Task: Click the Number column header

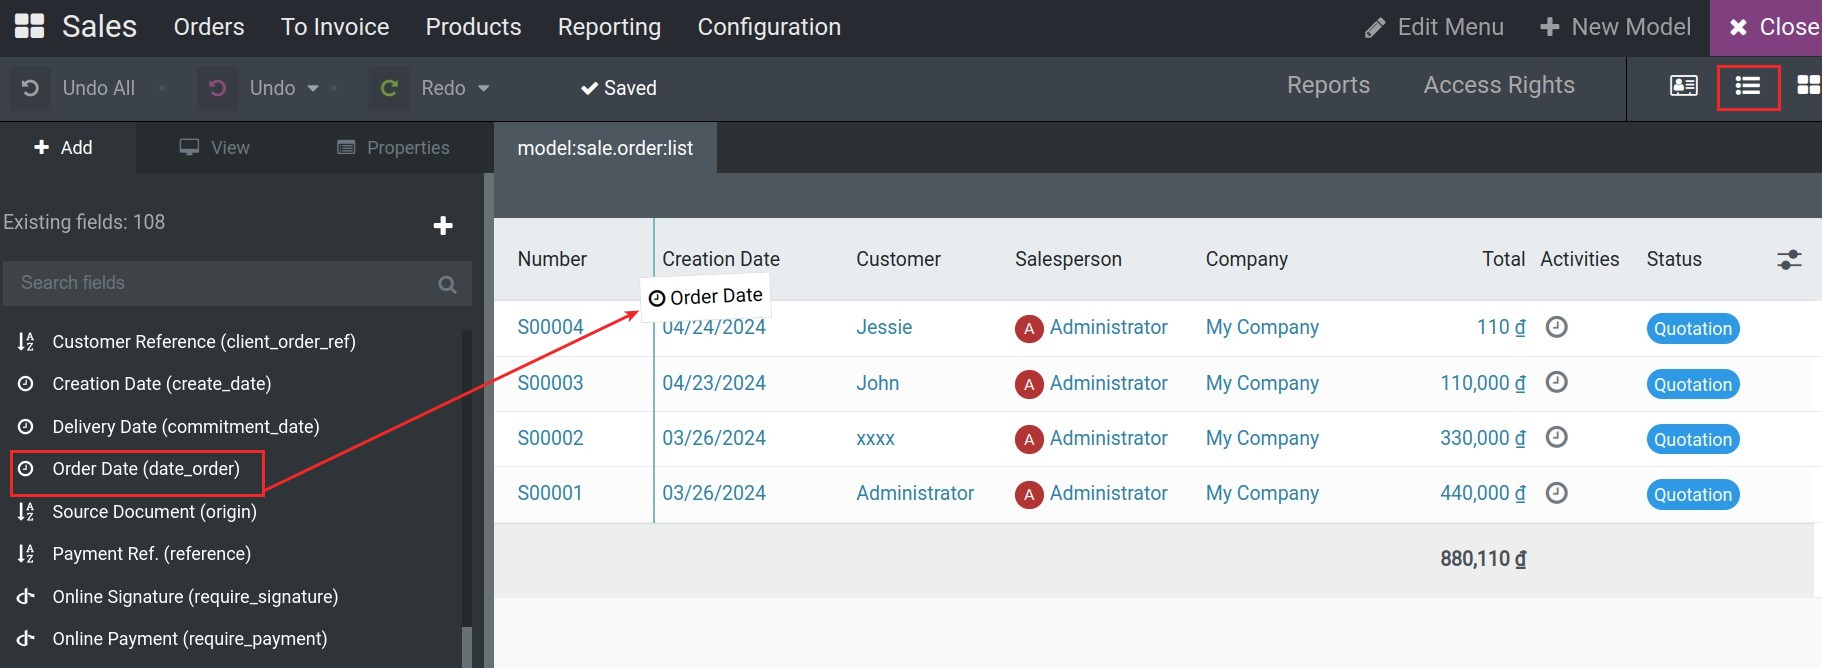Action: [x=552, y=259]
